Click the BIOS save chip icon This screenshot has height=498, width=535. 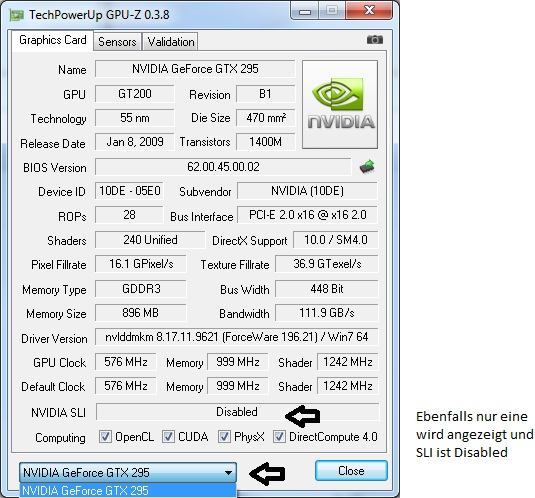[x=367, y=167]
